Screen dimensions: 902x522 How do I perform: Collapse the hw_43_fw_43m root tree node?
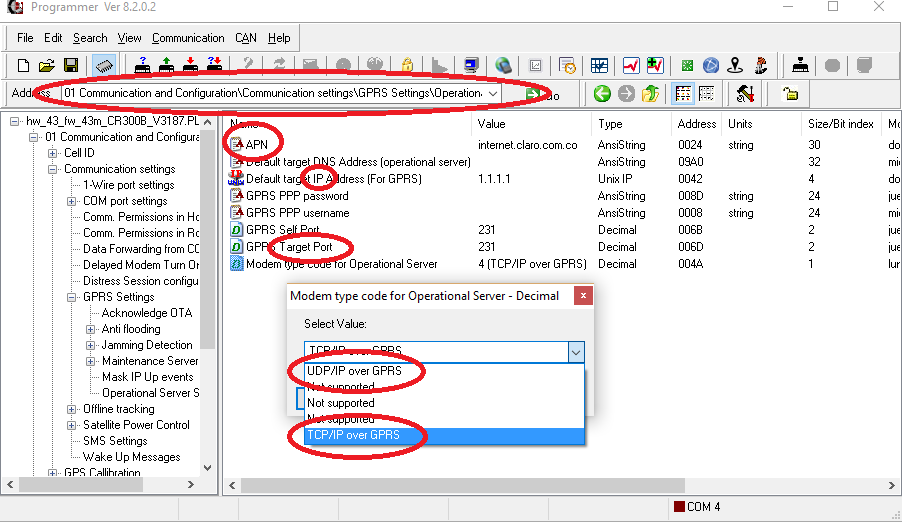point(15,121)
